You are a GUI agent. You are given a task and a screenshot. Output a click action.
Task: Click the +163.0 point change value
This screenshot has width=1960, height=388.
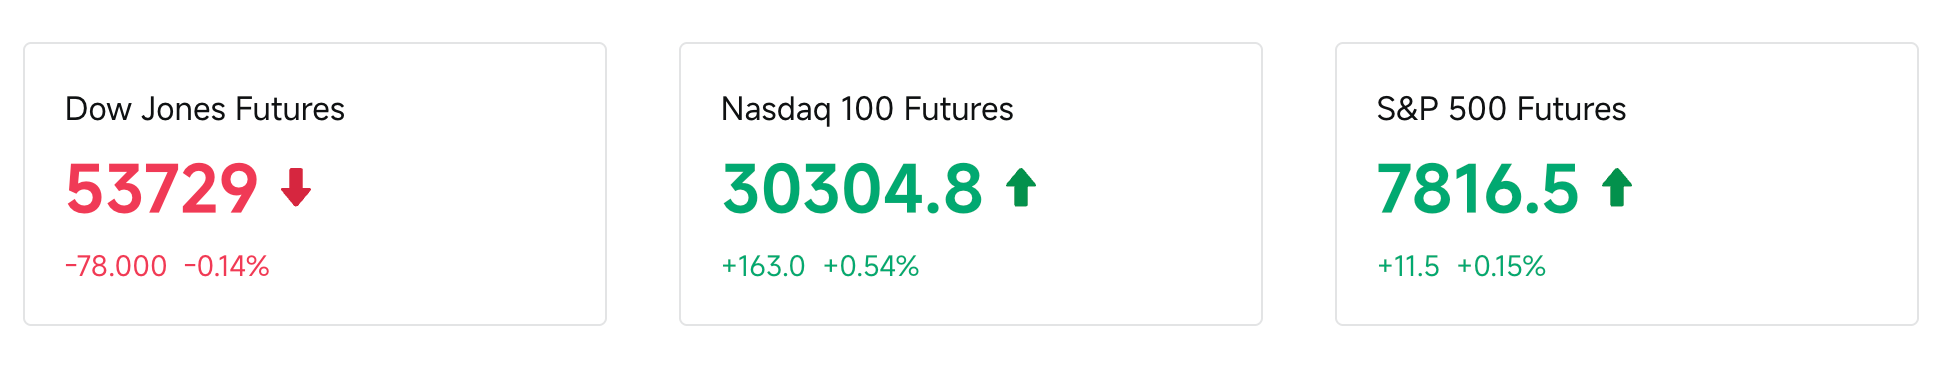763,266
